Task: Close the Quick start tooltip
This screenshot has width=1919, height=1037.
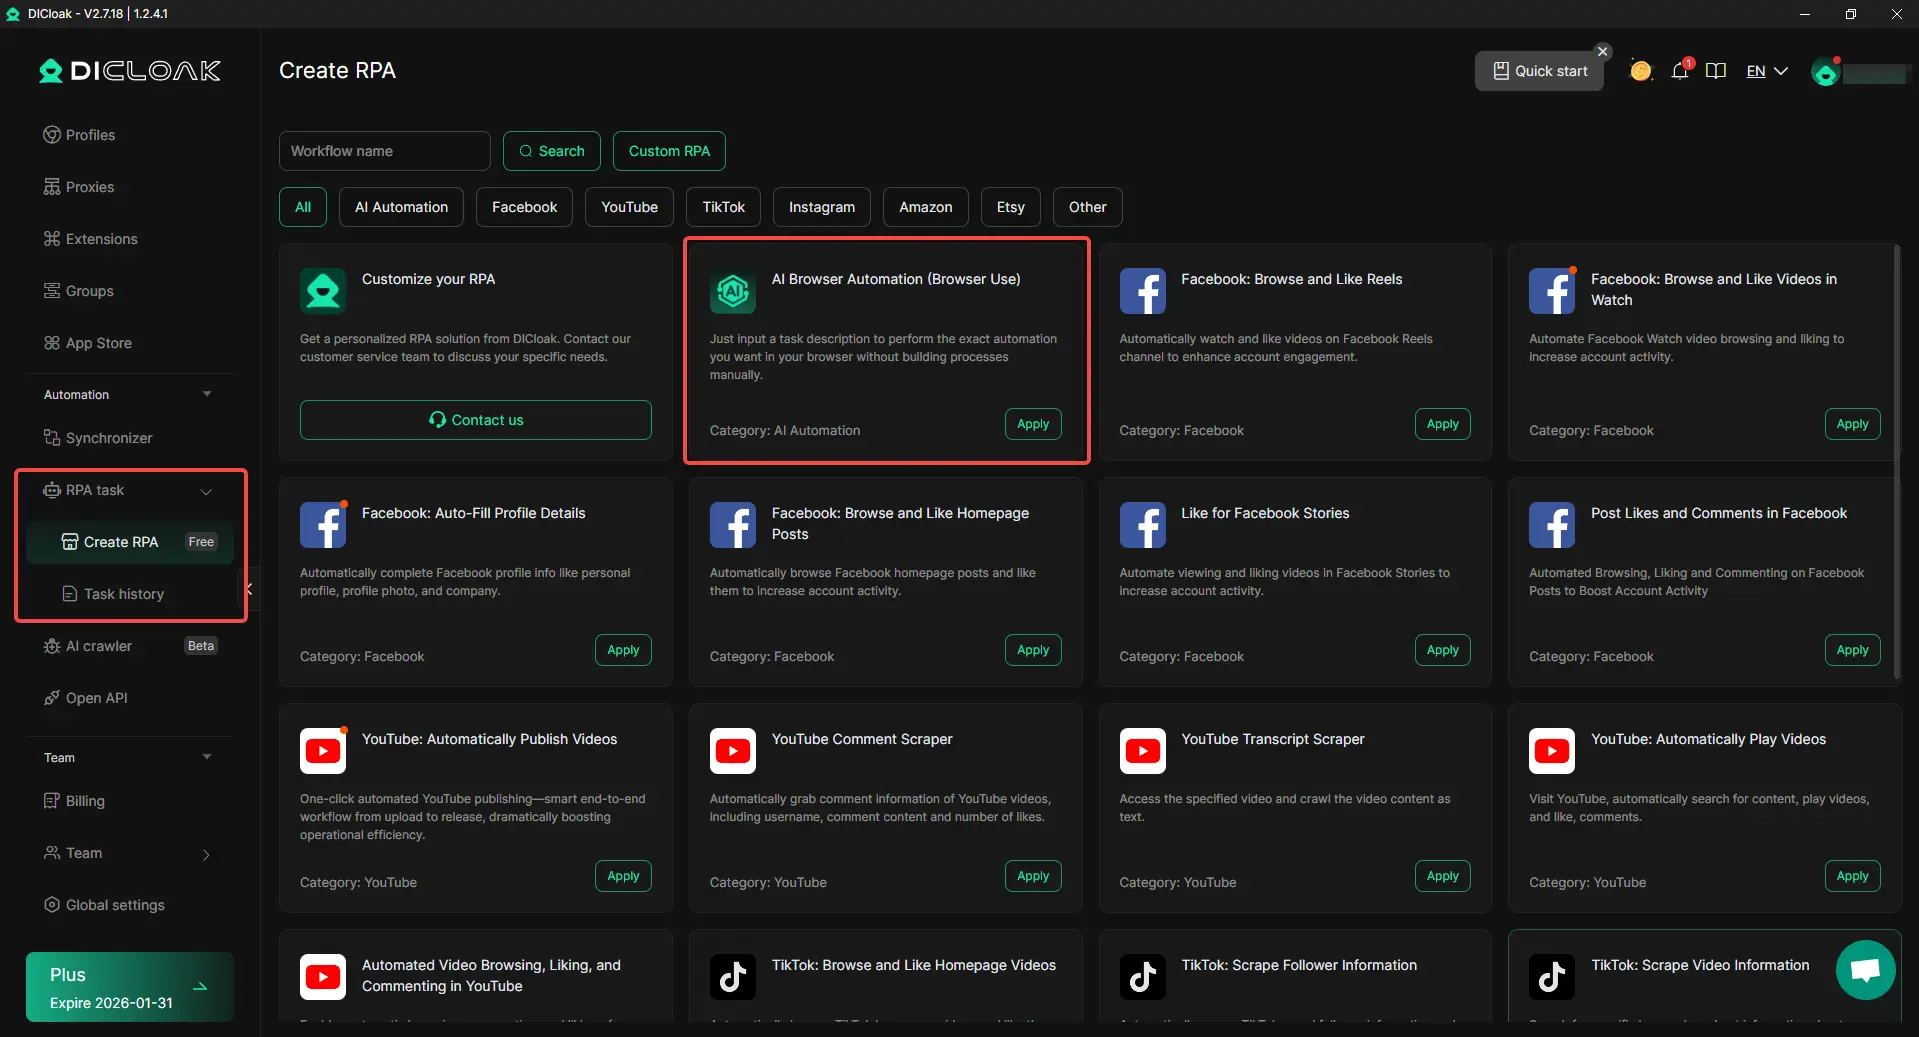Action: tap(1603, 51)
